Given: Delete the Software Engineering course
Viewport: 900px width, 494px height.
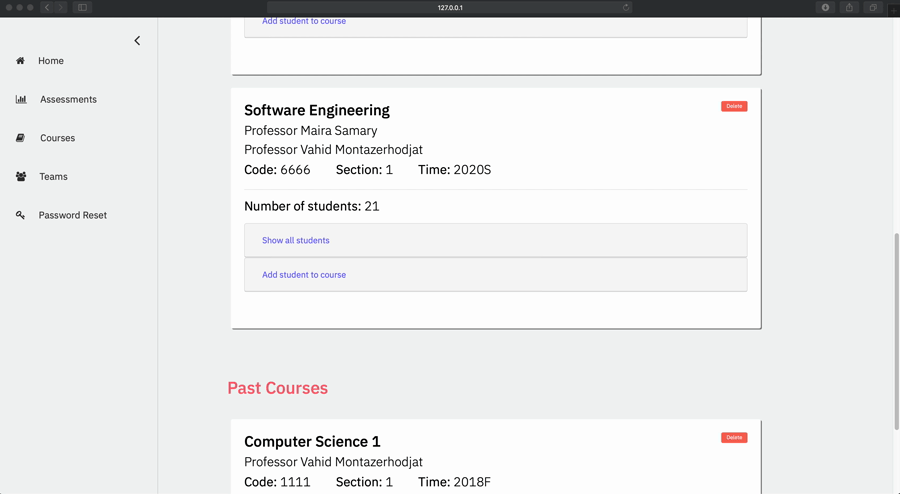Looking at the screenshot, I should (734, 106).
